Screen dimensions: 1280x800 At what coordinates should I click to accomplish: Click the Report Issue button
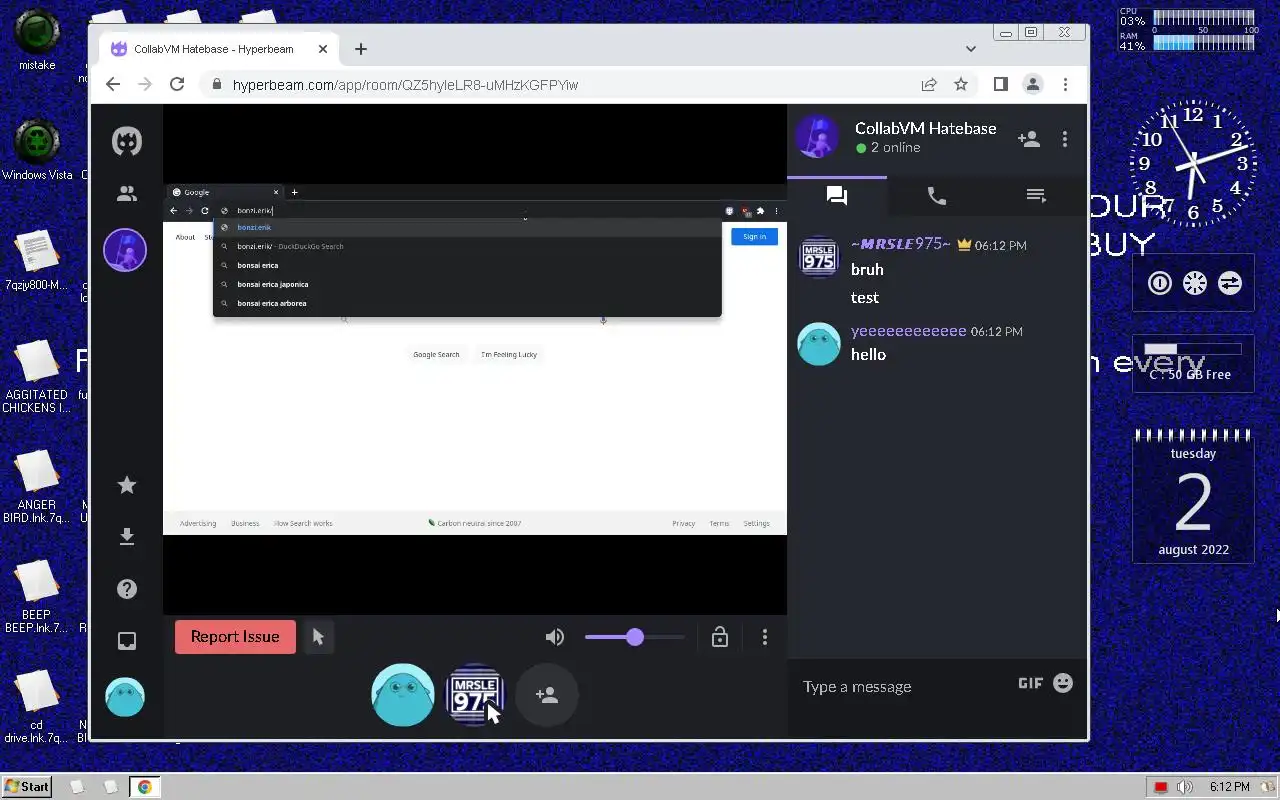pos(235,637)
